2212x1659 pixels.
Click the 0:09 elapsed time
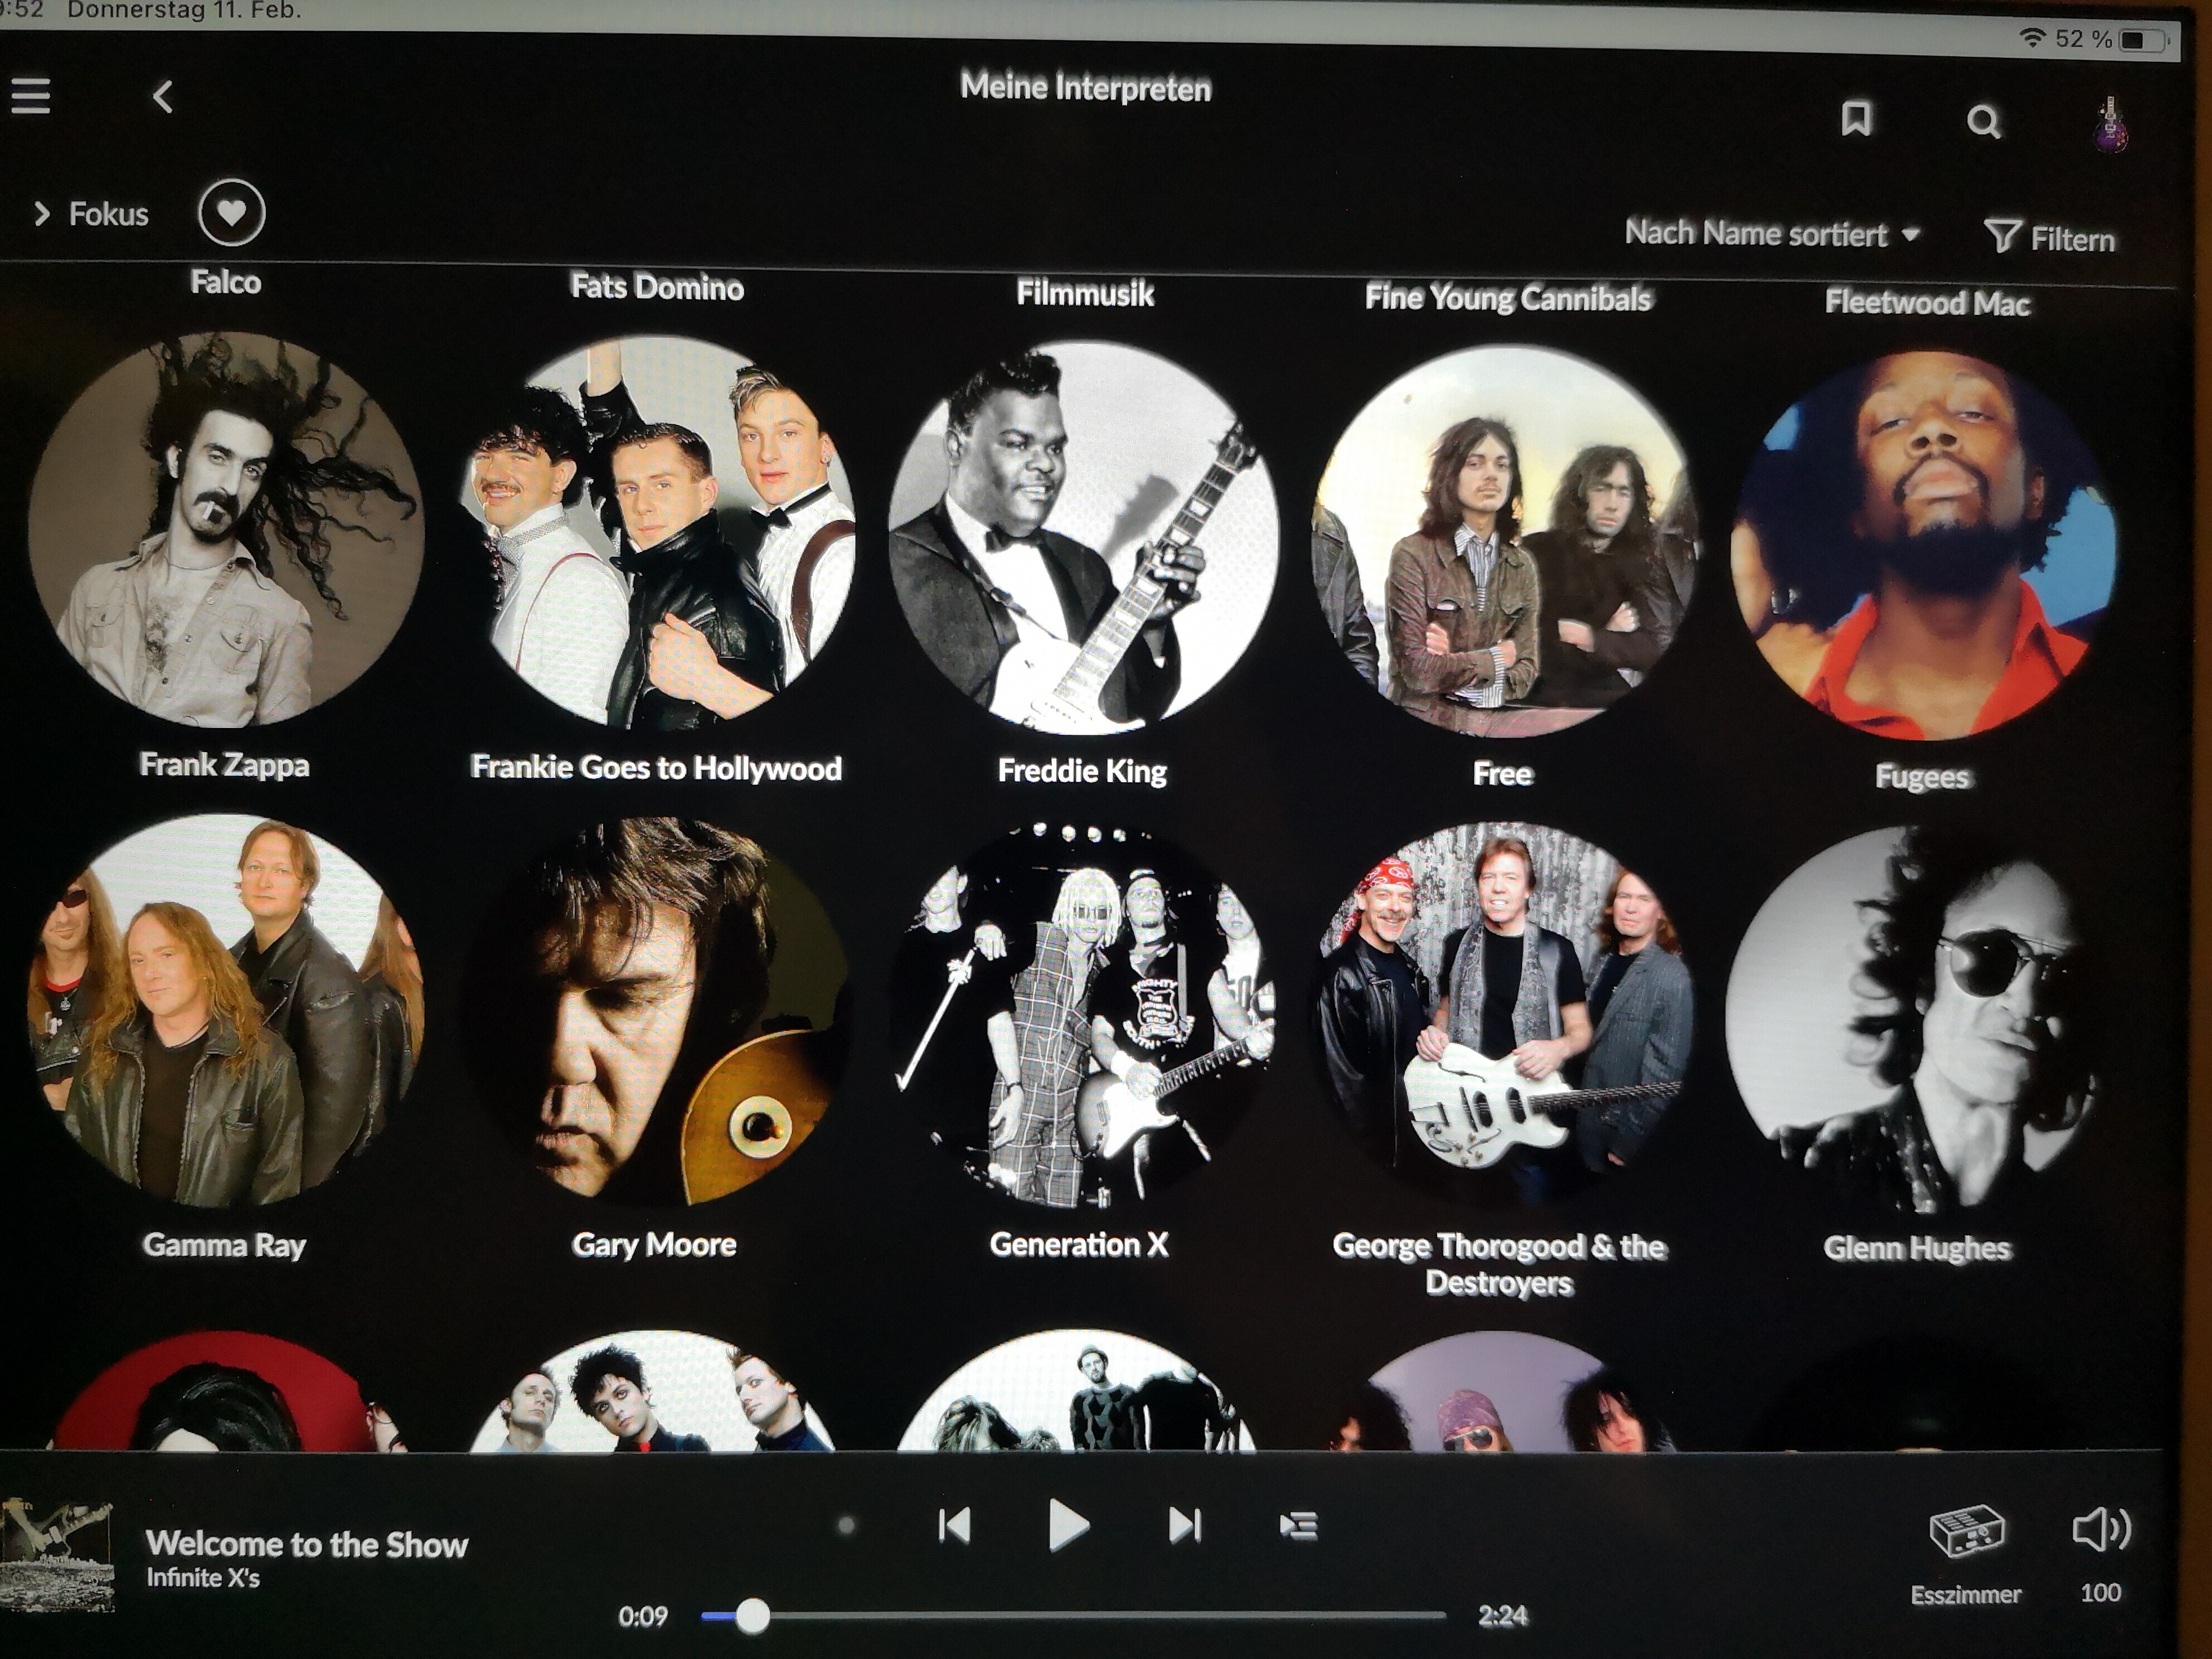[x=642, y=1617]
